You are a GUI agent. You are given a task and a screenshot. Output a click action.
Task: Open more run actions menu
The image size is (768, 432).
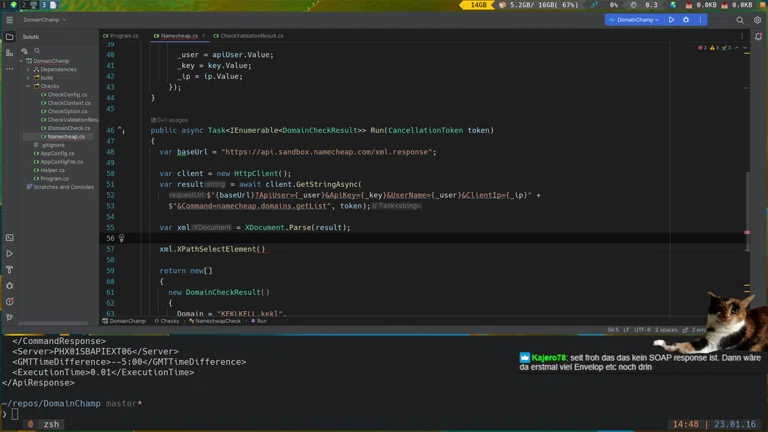click(700, 20)
